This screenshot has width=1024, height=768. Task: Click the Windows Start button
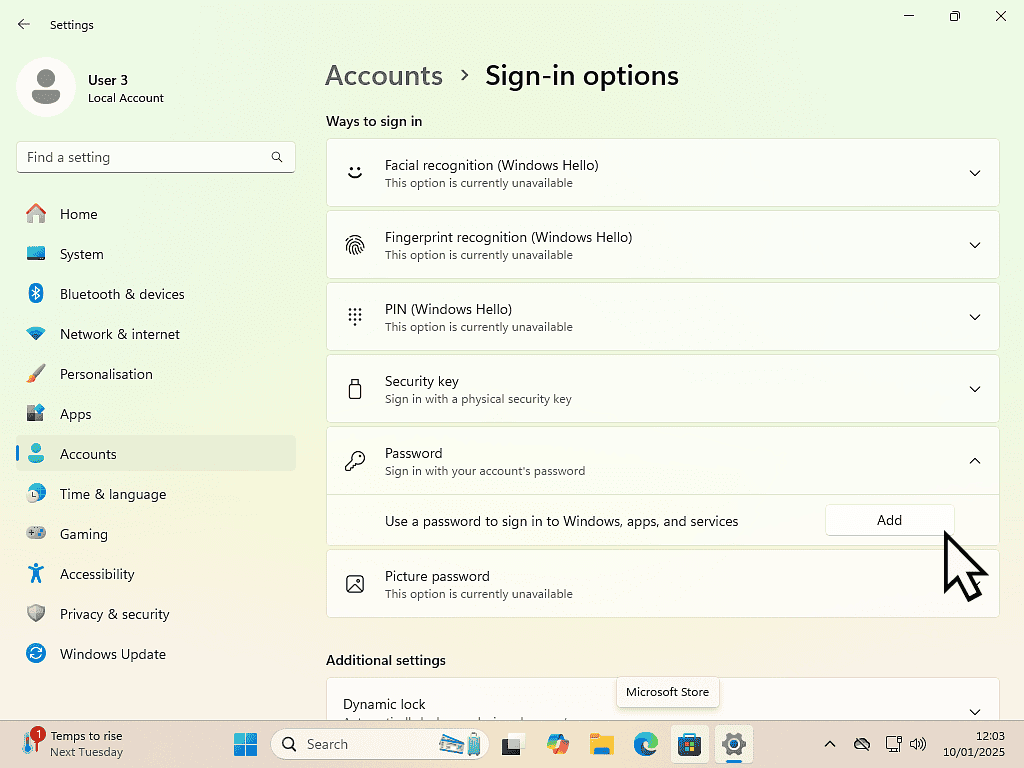[x=245, y=744]
